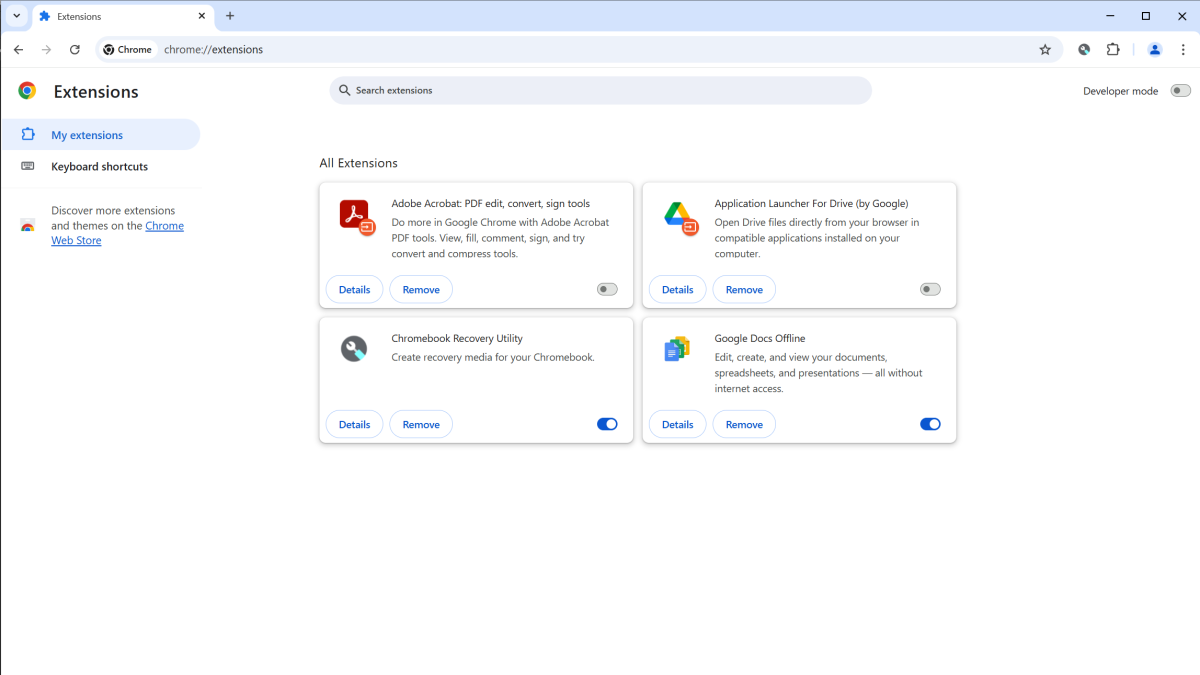The width and height of the screenshot is (1200, 675).
Task: Click the Chromebook Recovery Utility wrench icon
Action: (x=354, y=348)
